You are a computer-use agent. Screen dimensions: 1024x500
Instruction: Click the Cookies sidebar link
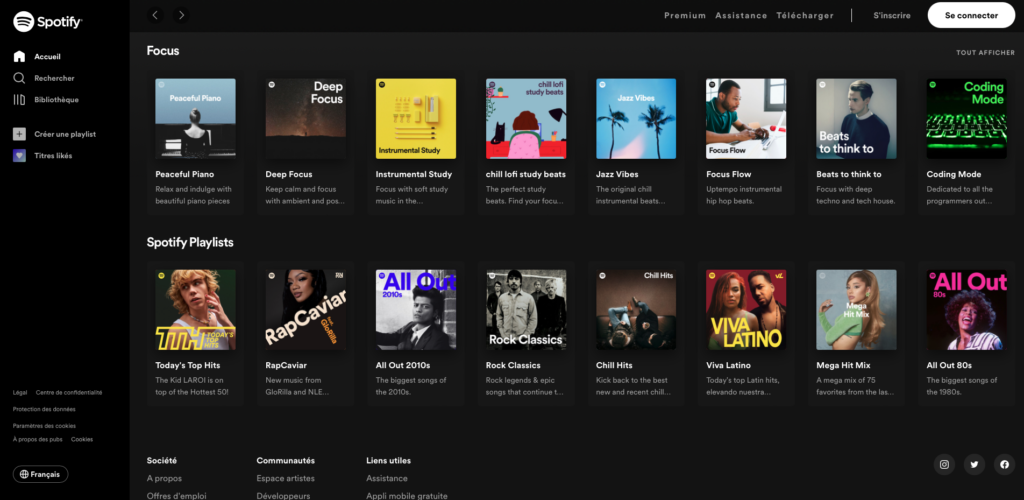pos(82,439)
